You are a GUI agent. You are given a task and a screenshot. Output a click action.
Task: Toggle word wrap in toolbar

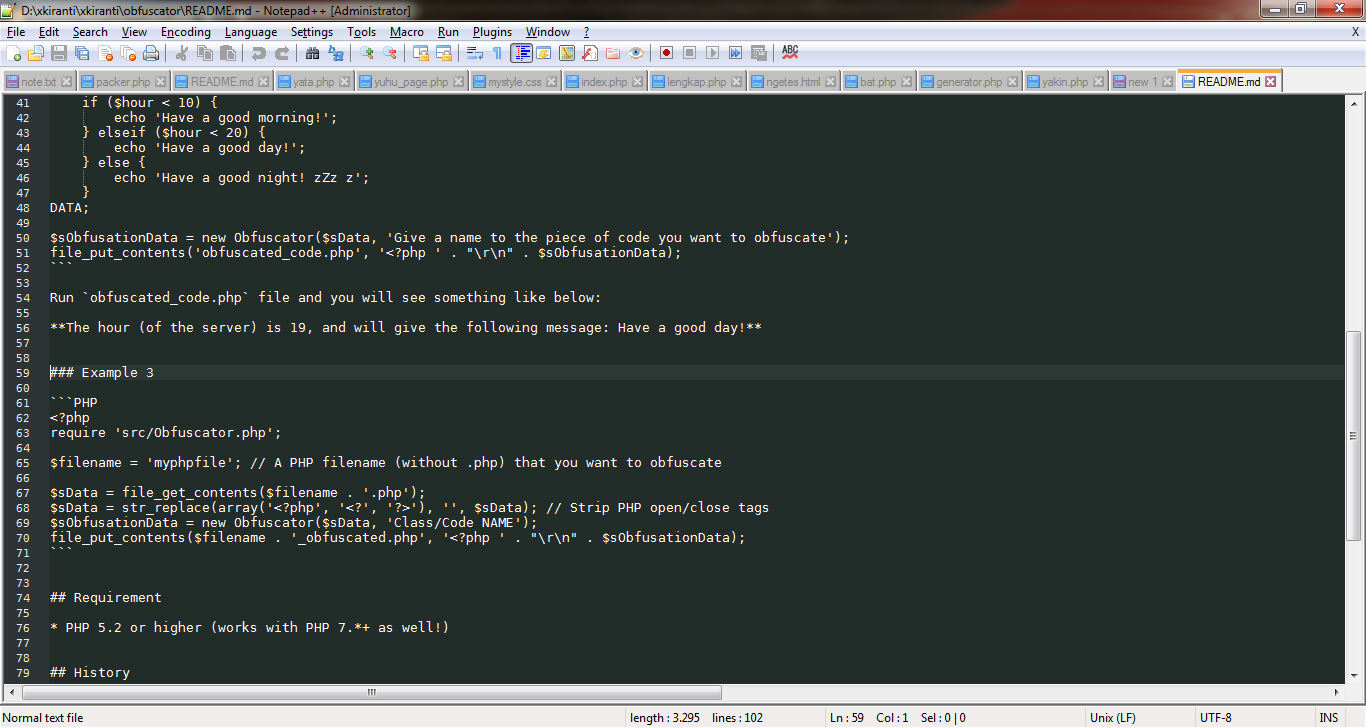(475, 53)
